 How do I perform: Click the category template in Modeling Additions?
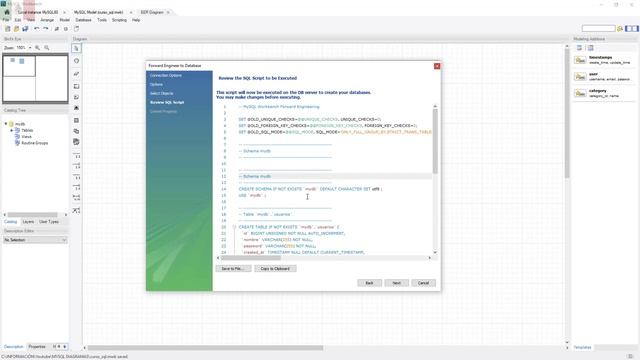[x=603, y=93]
